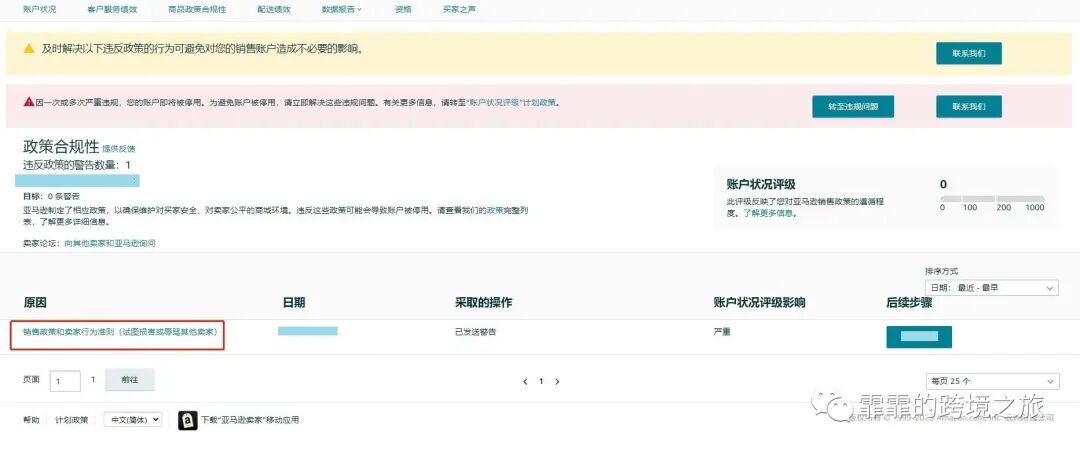Click the 严重 impact cell text

pyautogui.click(x=722, y=332)
